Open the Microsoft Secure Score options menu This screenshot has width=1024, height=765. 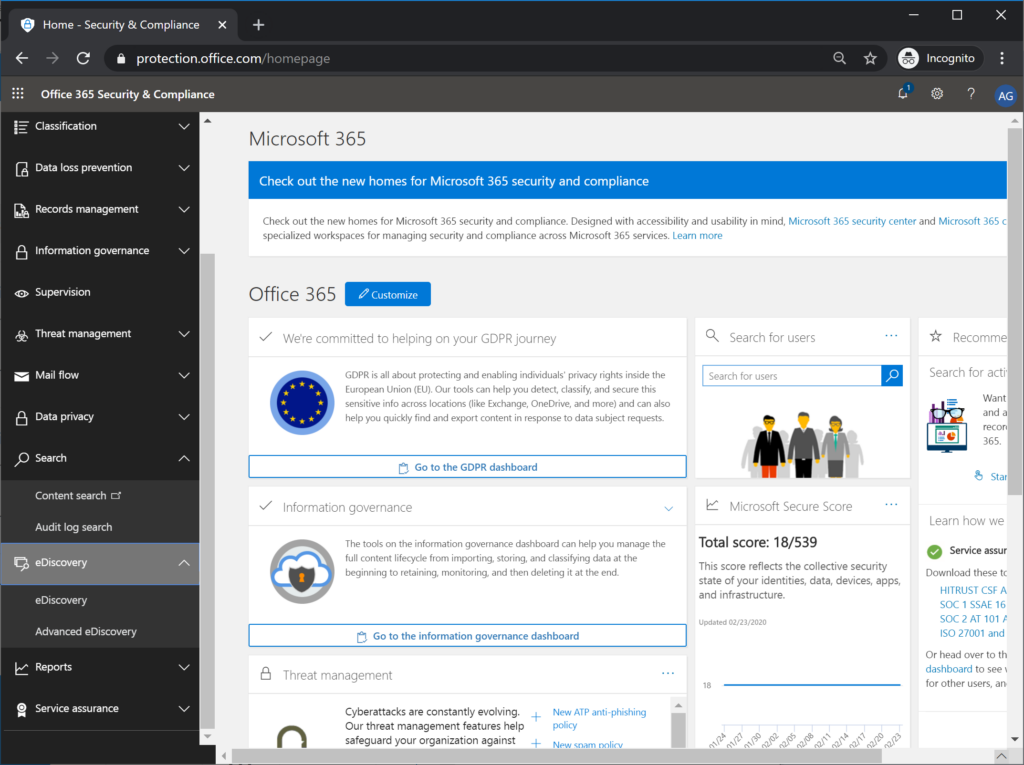[x=890, y=505]
